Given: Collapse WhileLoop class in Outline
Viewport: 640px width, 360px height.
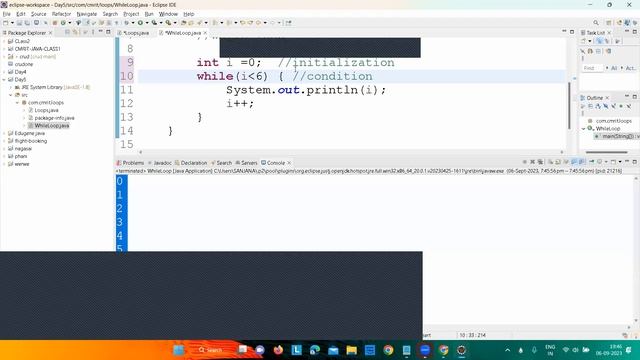Looking at the screenshot, I should click(583, 129).
